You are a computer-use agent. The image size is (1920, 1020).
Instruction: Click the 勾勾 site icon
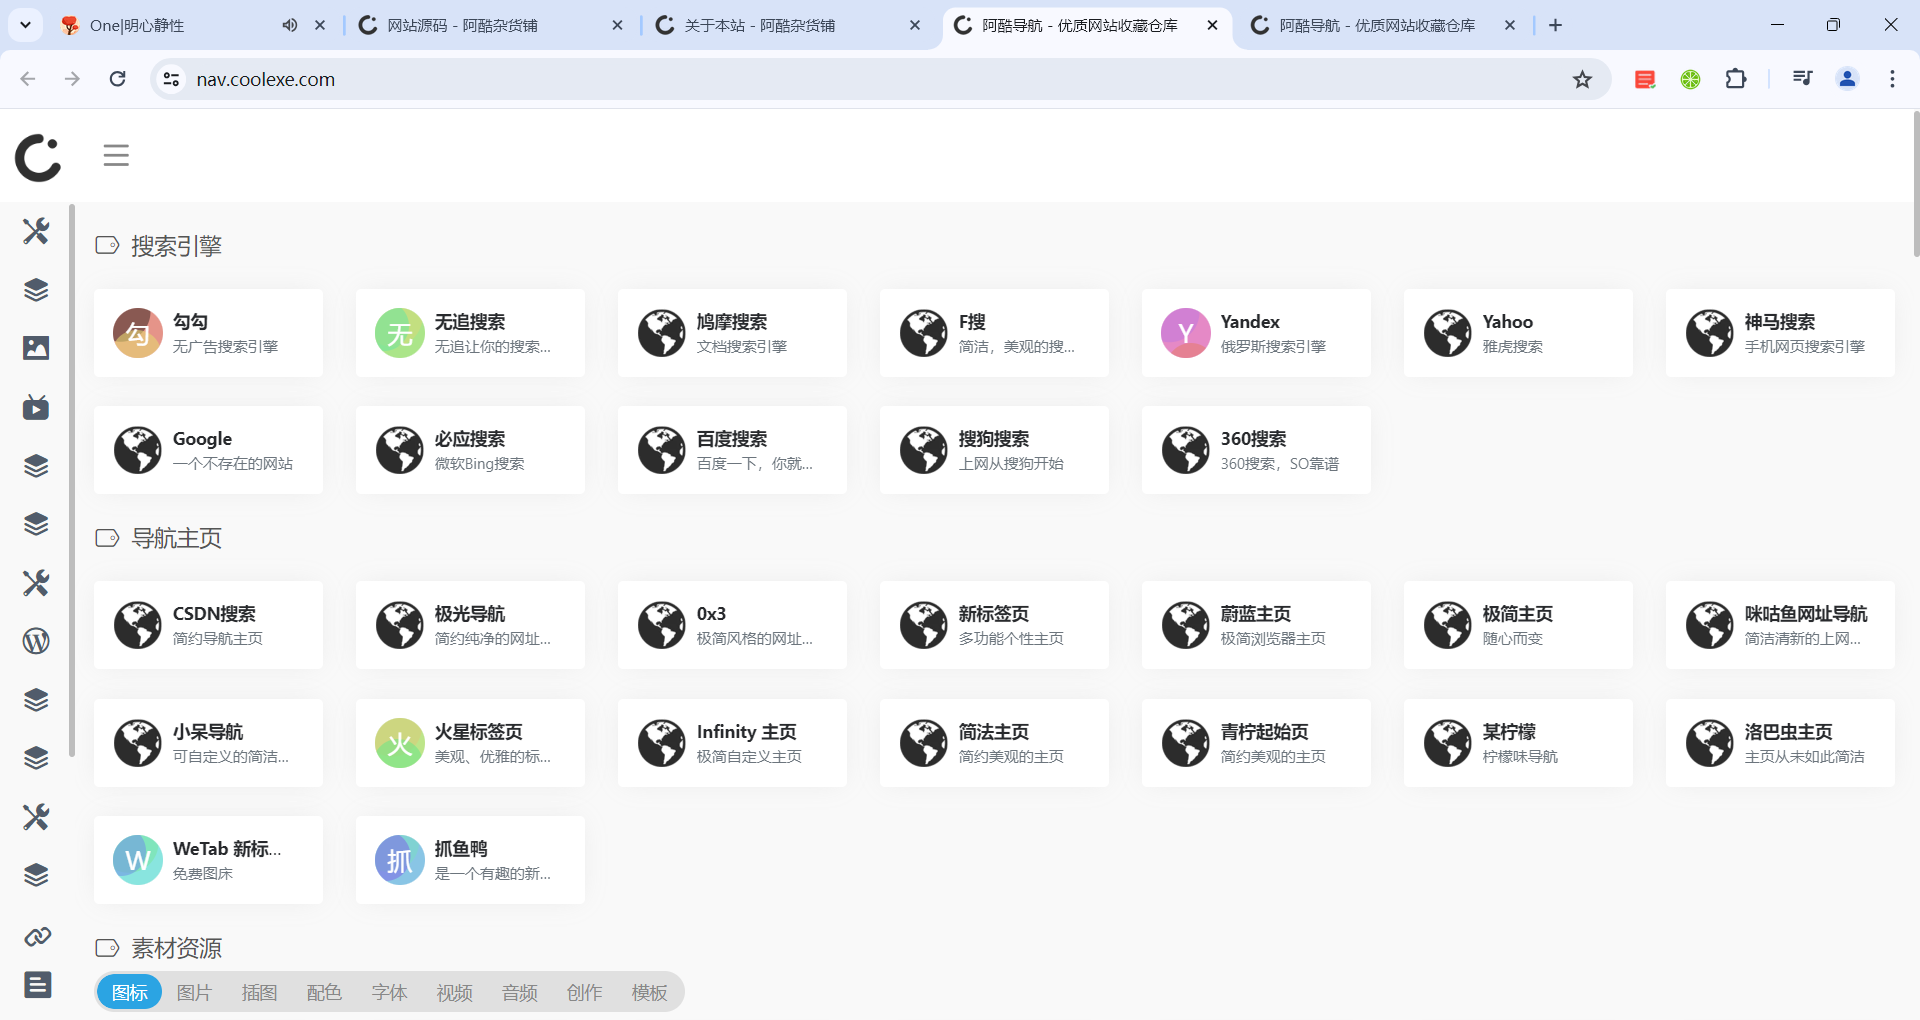[138, 333]
